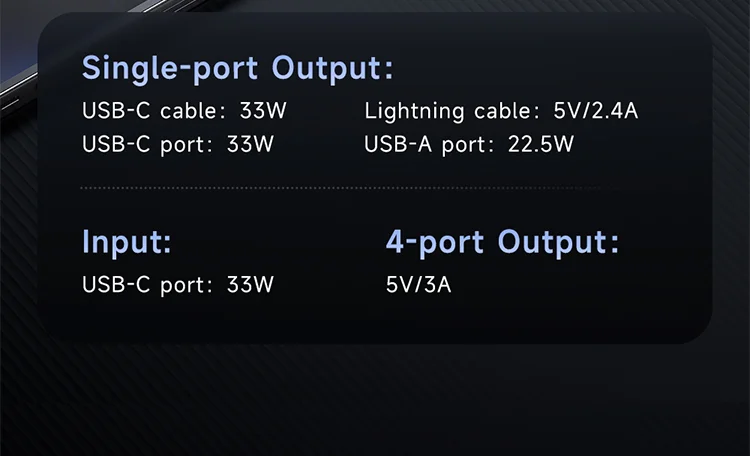Click the Input heading
Screen dimensions: 750x456
point(127,242)
